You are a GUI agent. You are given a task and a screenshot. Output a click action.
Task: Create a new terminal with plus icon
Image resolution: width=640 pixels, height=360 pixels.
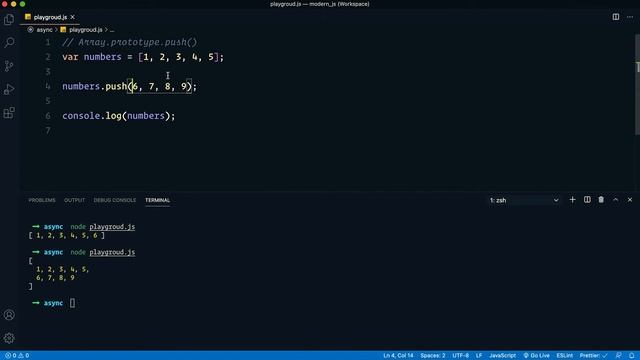point(572,200)
